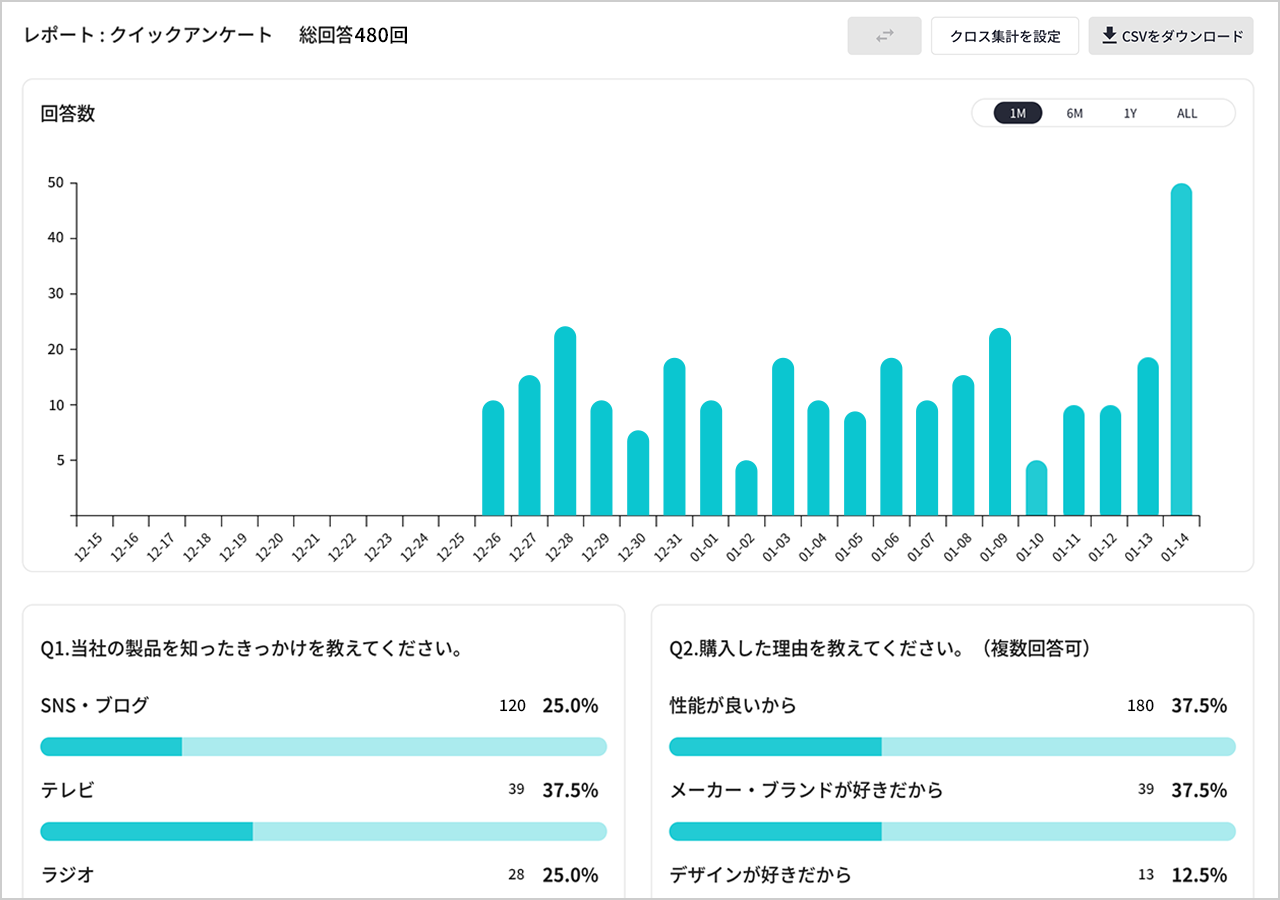Click the メーカー・ブランドが好きだから progress bar
The image size is (1280, 900).
point(952,831)
